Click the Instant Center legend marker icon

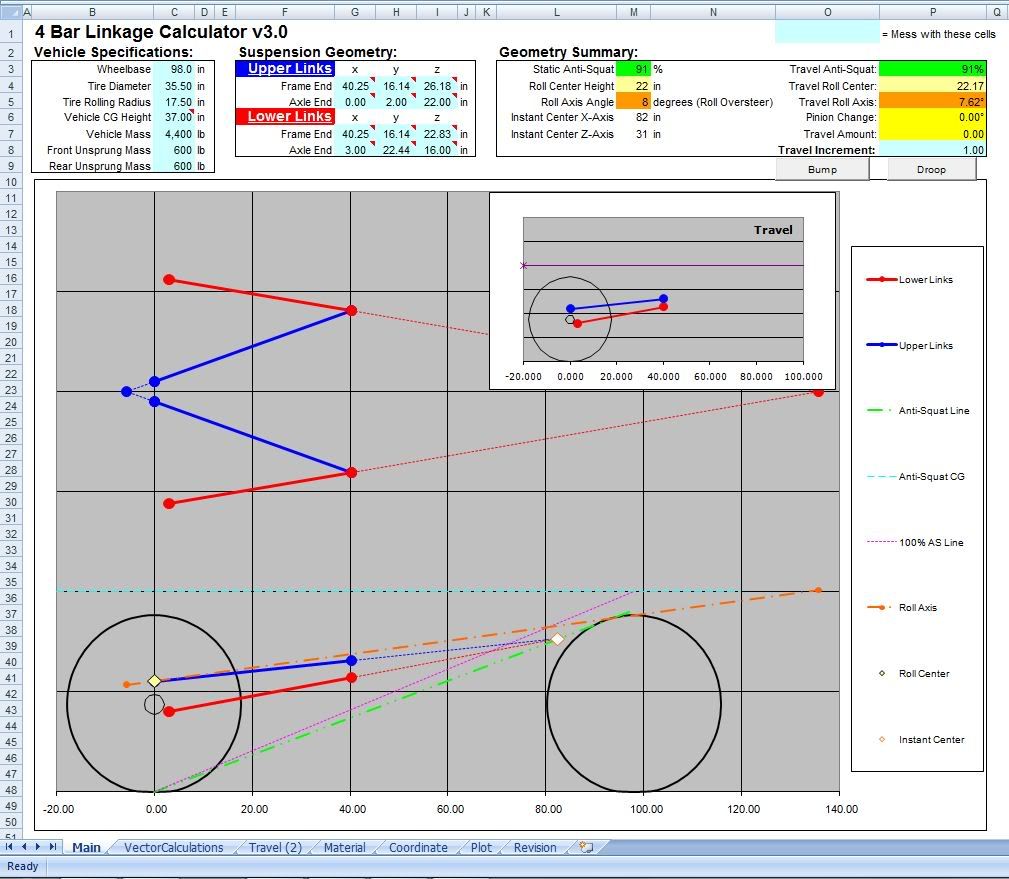881,739
